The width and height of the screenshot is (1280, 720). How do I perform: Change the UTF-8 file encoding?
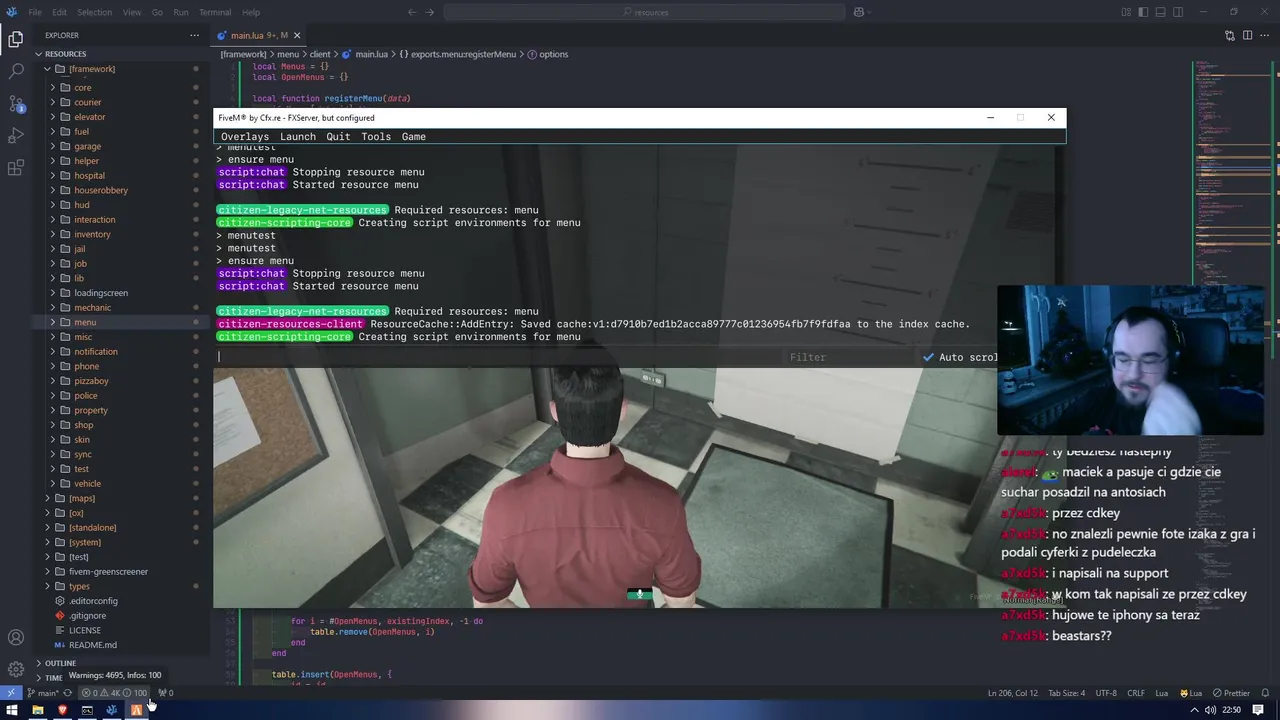click(x=1106, y=693)
